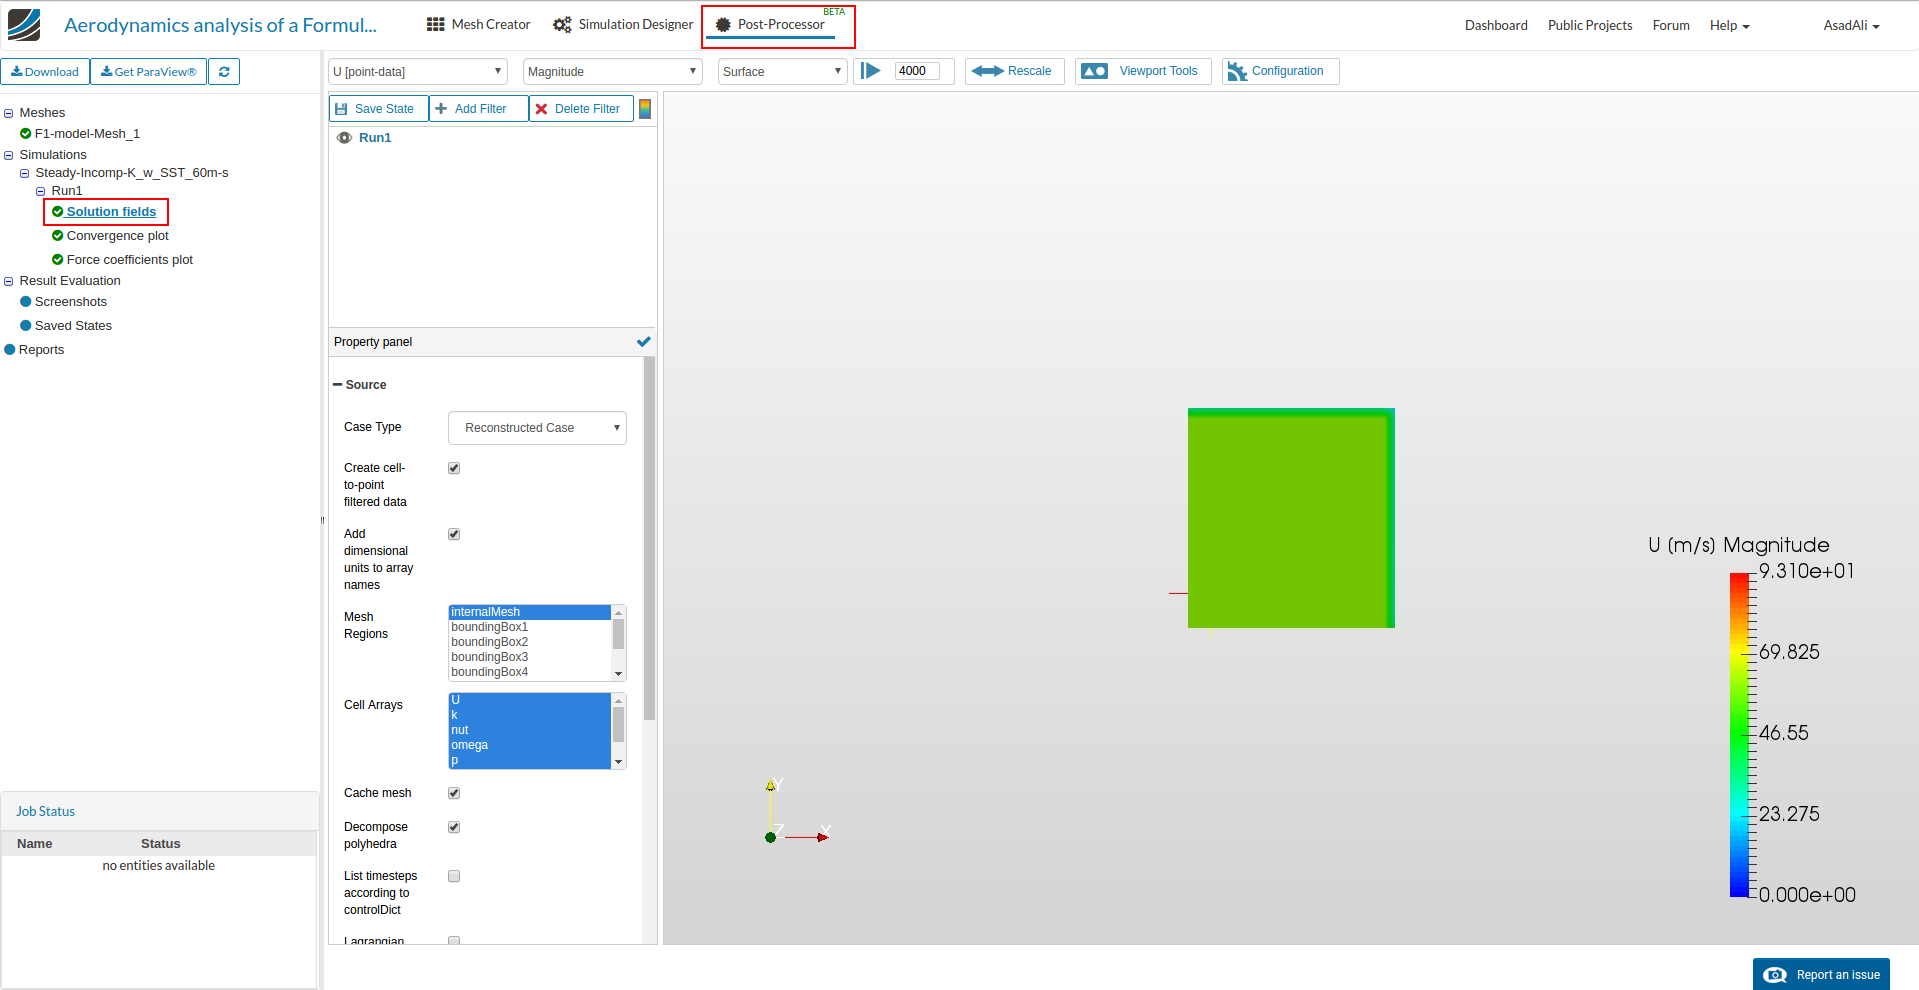Open the U [point-data] field dropdown
The width and height of the screenshot is (1919, 990).
coord(418,72)
